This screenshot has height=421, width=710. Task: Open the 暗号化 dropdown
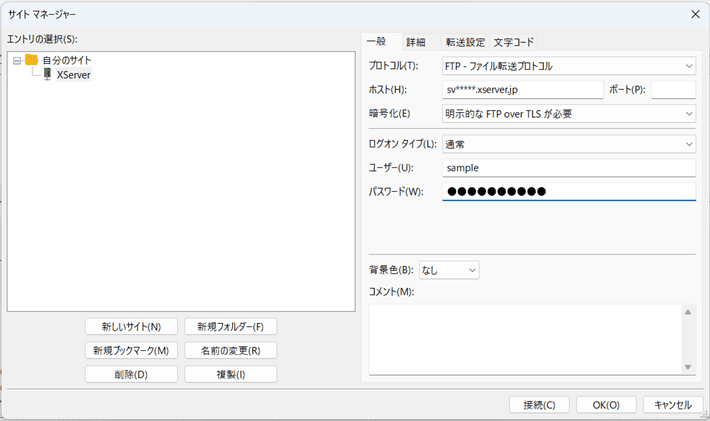(x=569, y=114)
